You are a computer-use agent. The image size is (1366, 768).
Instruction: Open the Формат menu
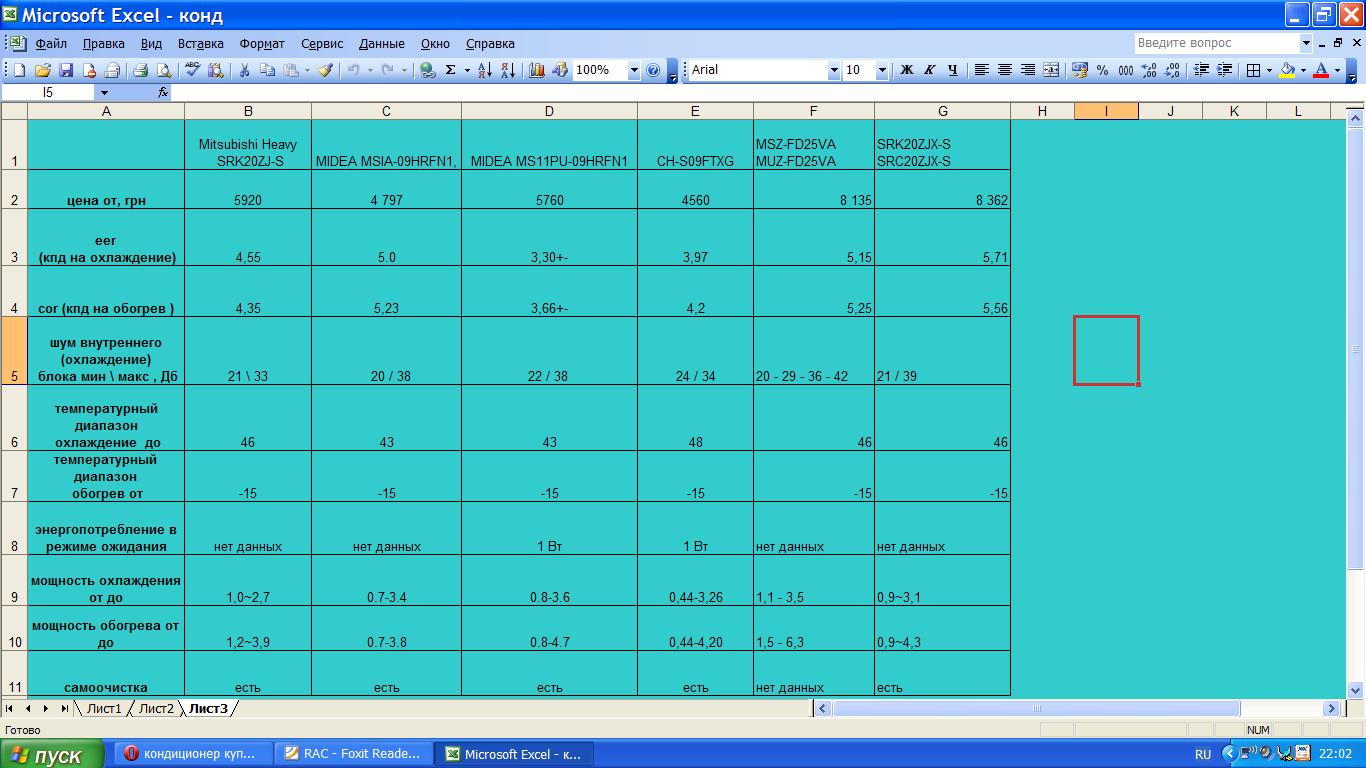tap(262, 43)
